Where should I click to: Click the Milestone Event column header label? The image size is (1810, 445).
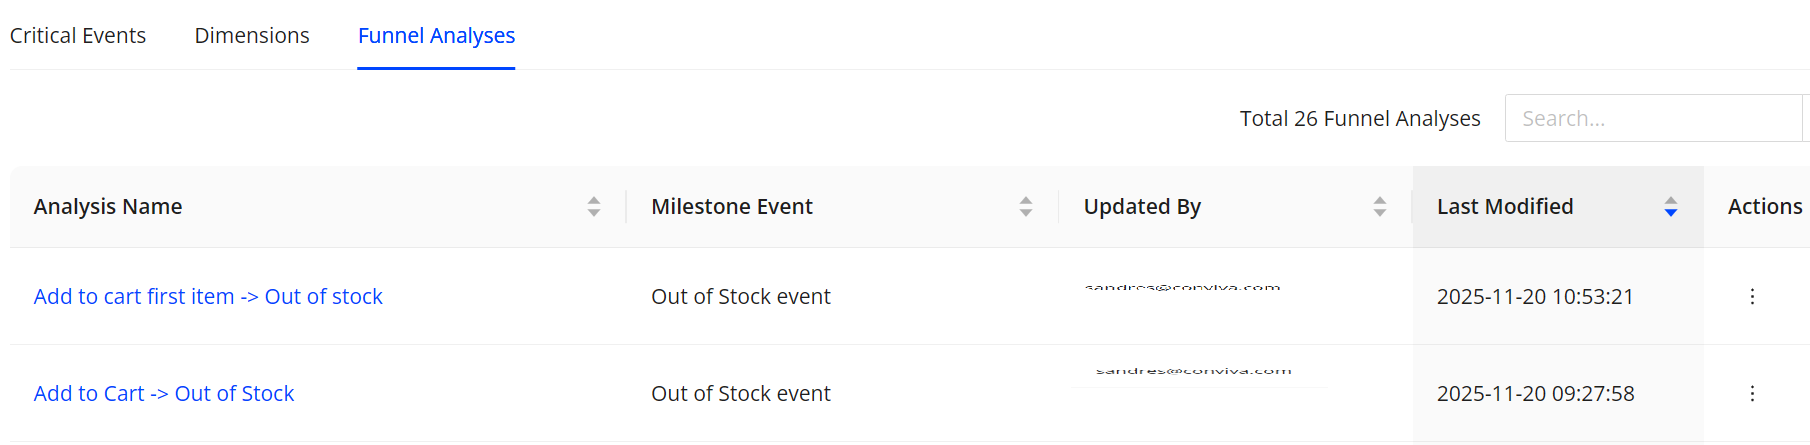(732, 207)
